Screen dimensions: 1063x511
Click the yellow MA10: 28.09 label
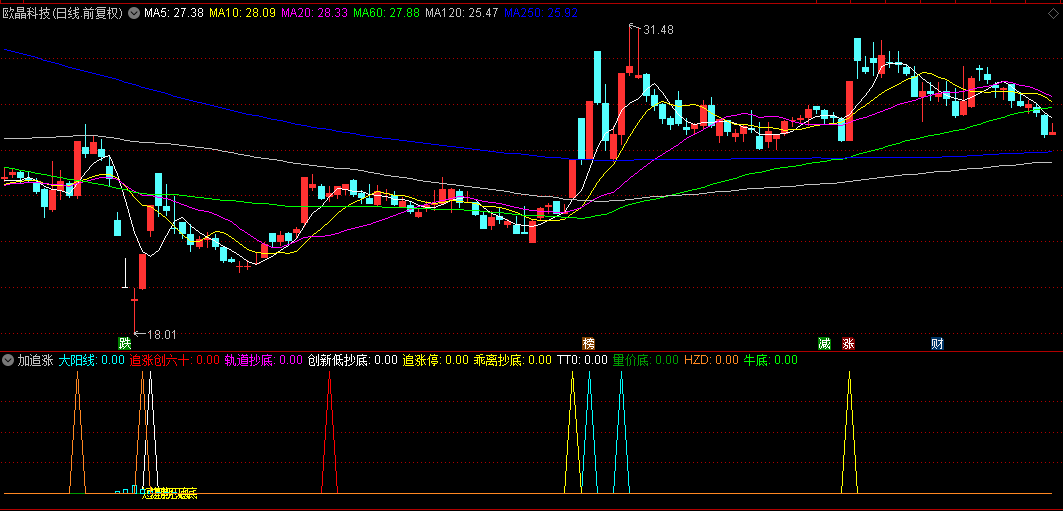(242, 13)
